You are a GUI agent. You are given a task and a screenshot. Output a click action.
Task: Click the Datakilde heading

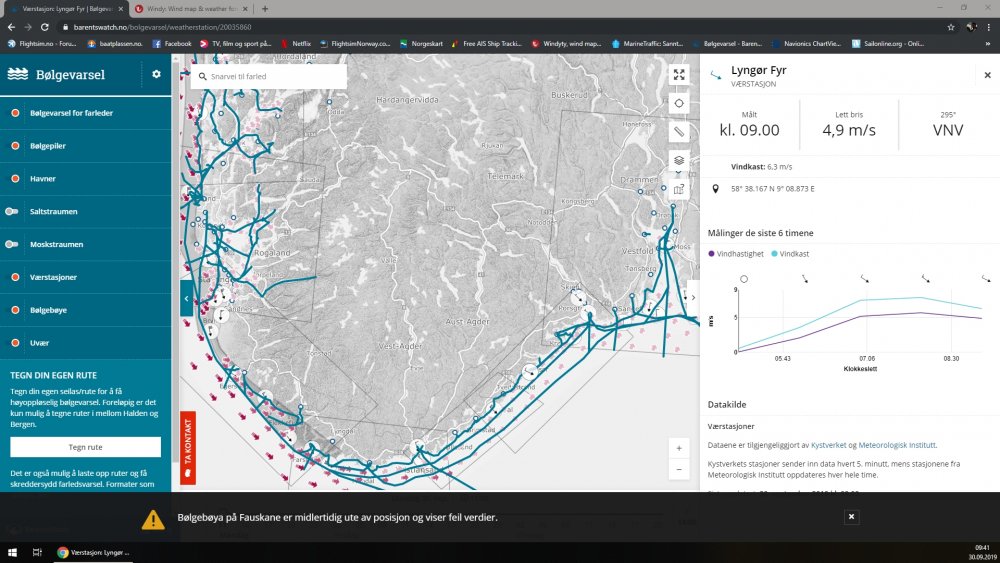click(x=727, y=404)
